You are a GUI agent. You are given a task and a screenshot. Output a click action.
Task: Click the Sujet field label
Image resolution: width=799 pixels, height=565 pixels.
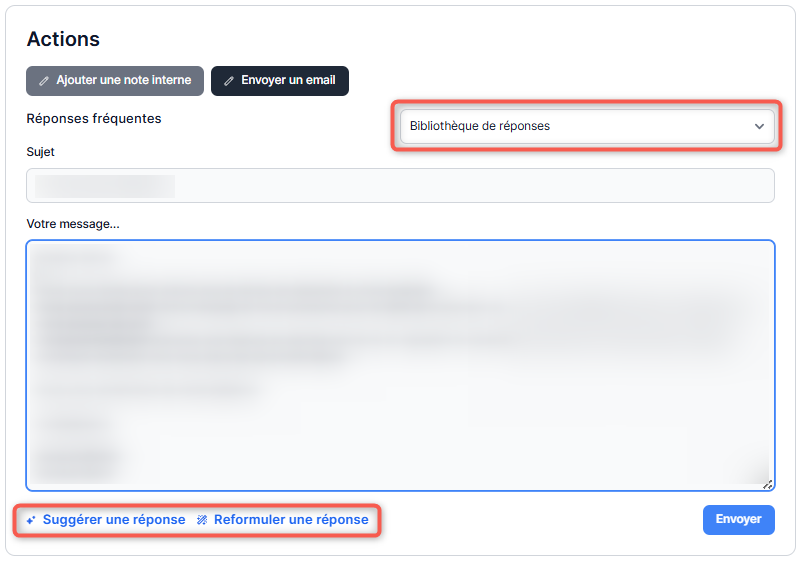[x=41, y=152]
